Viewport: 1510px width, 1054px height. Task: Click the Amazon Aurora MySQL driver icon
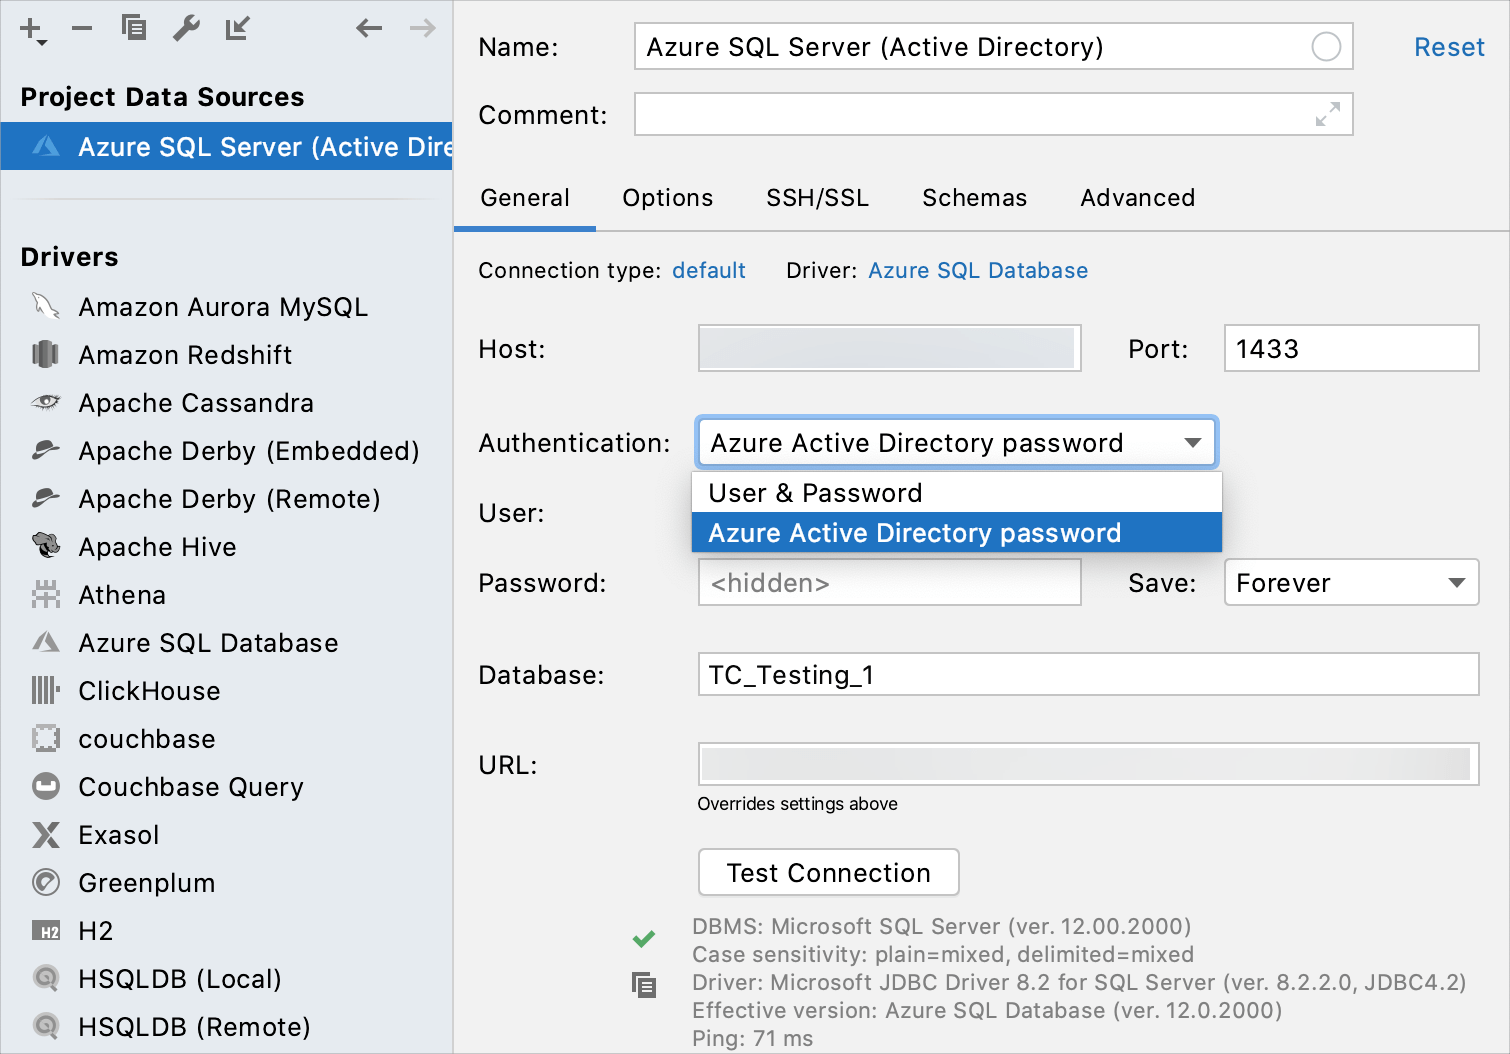46,306
